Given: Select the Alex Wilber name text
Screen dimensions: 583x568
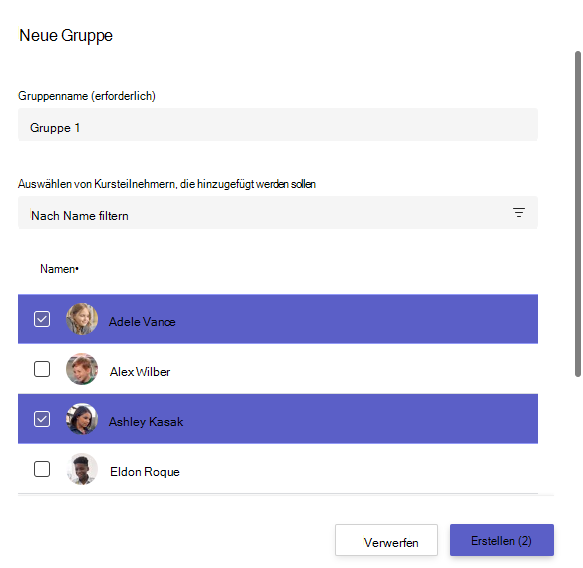Looking at the screenshot, I should [x=140, y=372].
